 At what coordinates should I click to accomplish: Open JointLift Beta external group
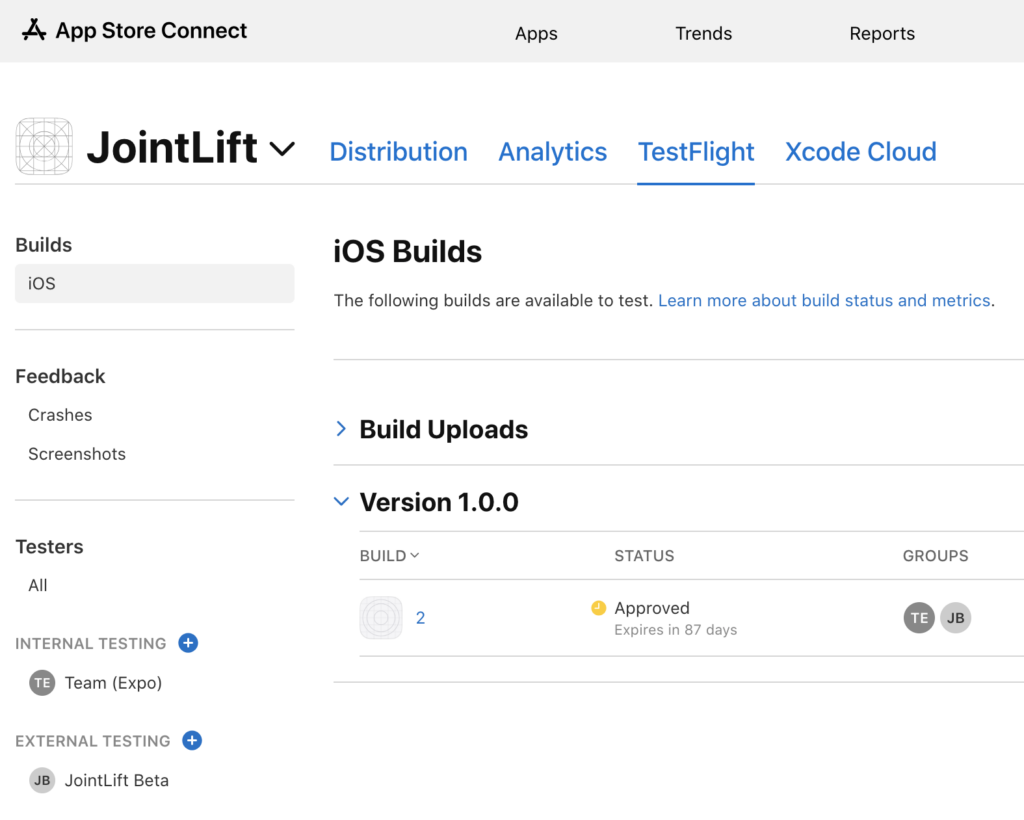coord(116,780)
